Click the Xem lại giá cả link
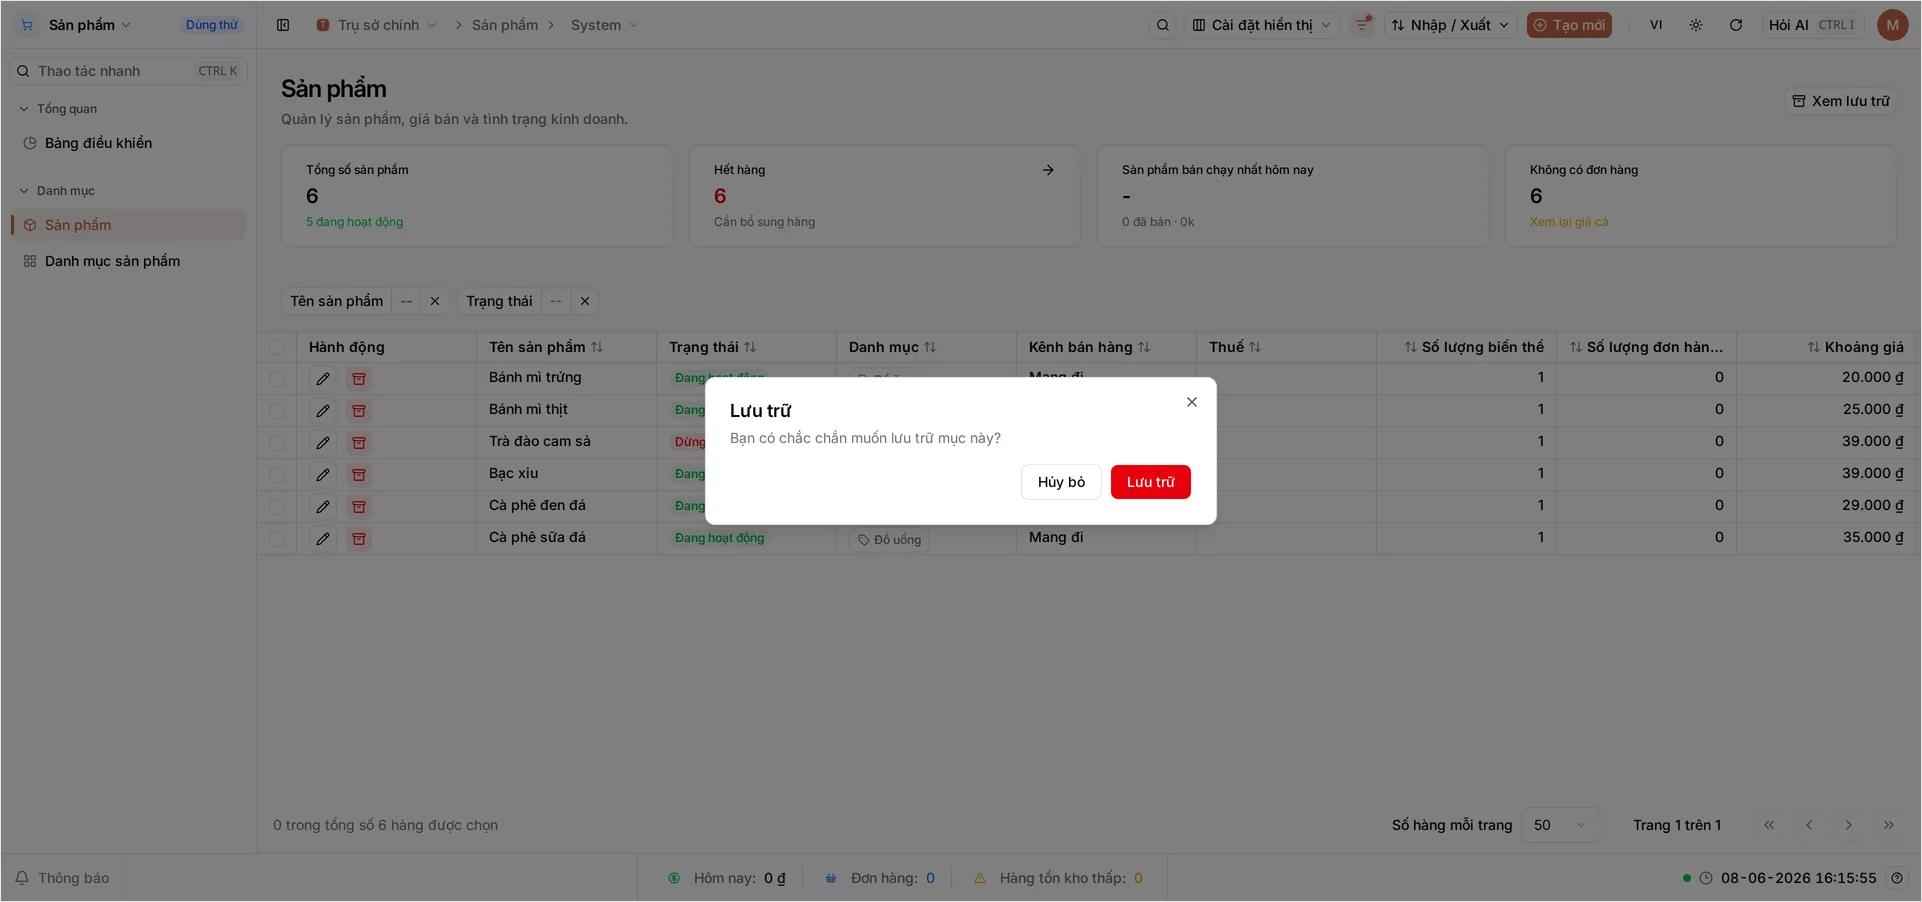The image size is (1922, 902). (1569, 222)
